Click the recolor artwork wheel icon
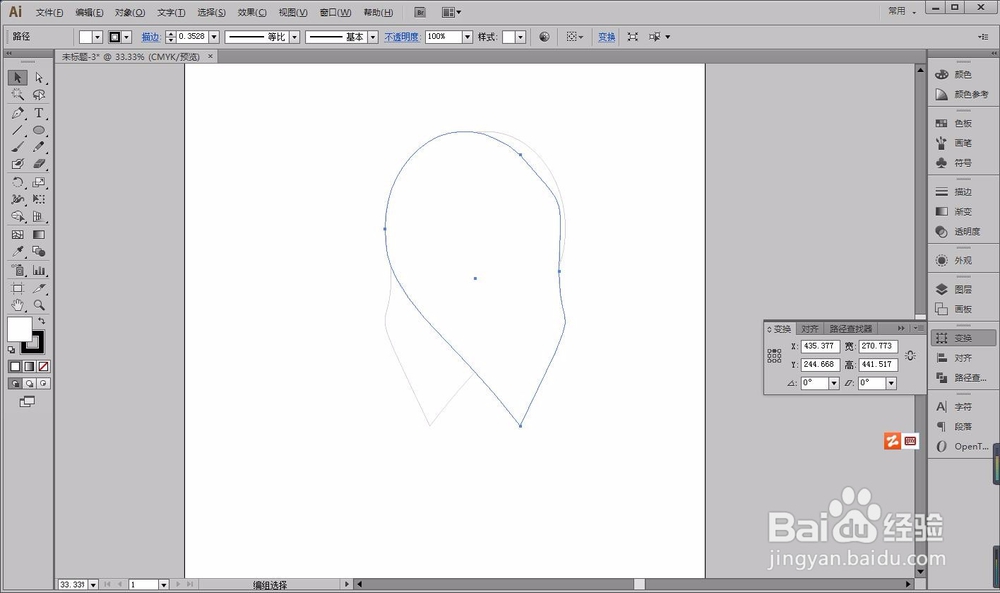Viewport: 1000px width, 593px height. tap(544, 37)
